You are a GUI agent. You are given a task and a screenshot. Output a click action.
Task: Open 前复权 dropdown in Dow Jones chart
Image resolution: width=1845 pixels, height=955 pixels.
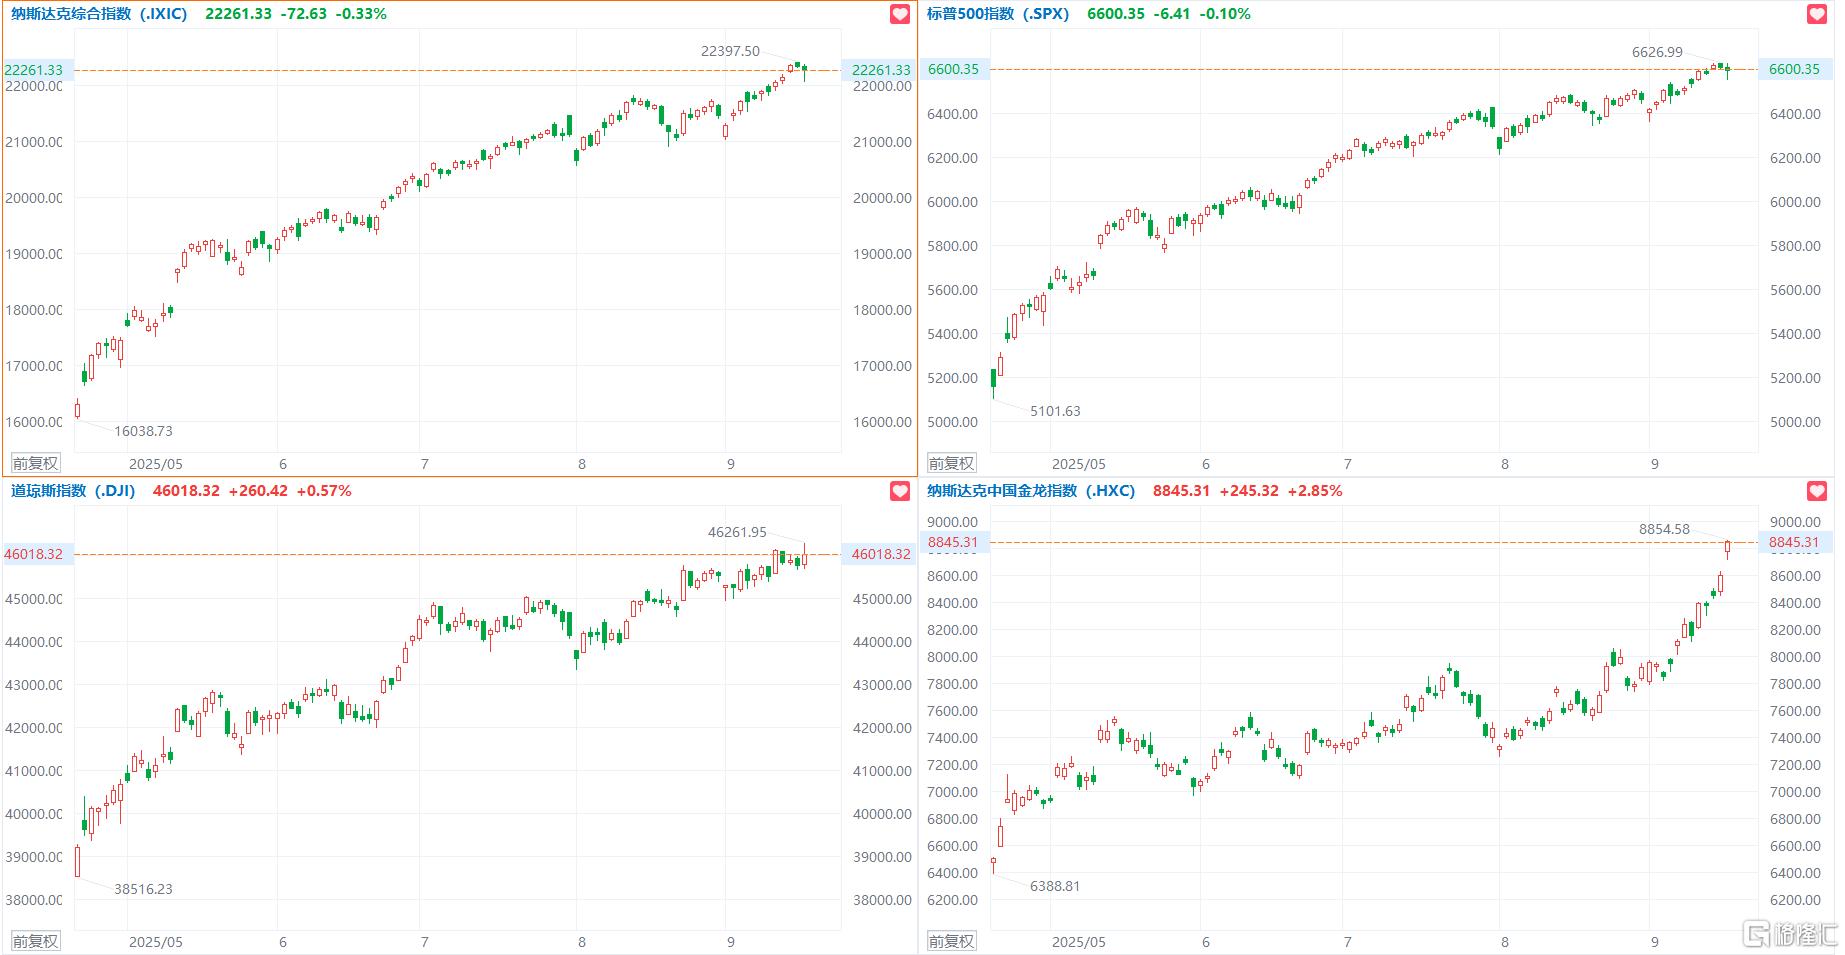point(35,941)
